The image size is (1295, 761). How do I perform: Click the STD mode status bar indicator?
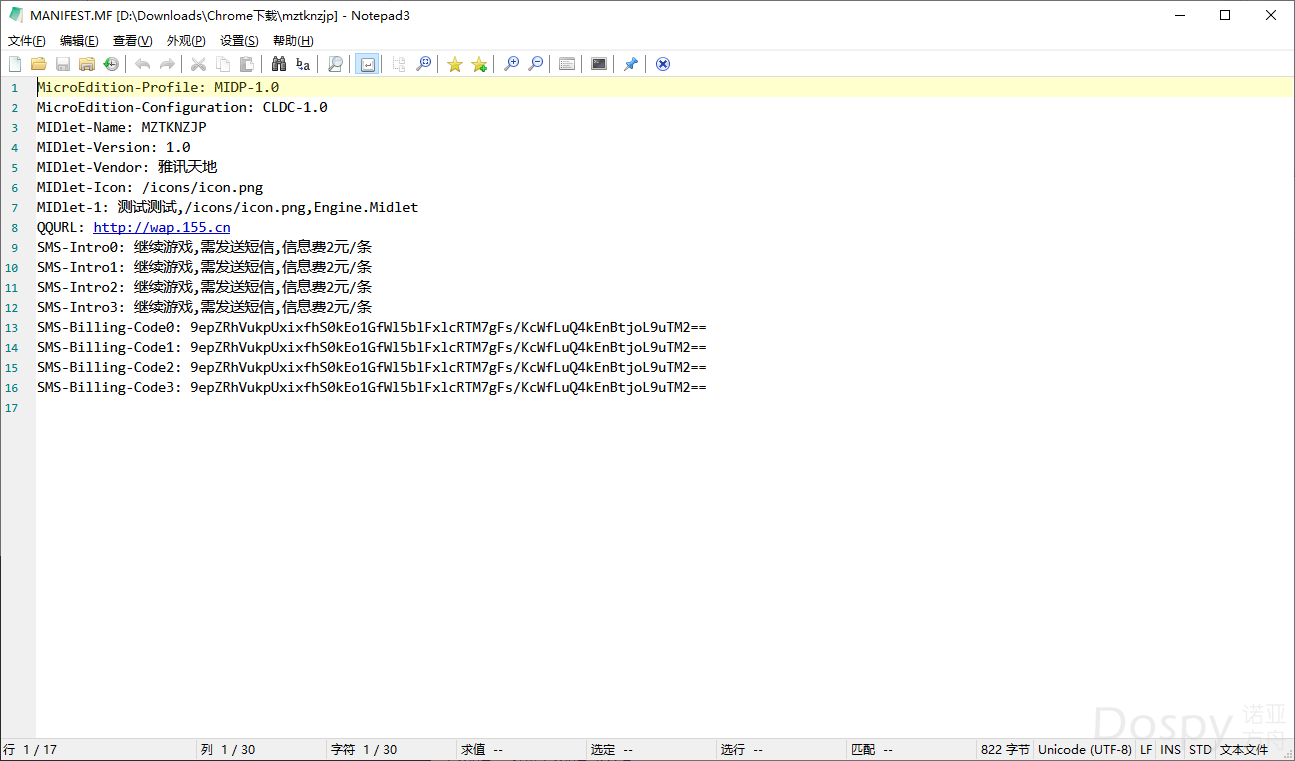click(x=1200, y=749)
